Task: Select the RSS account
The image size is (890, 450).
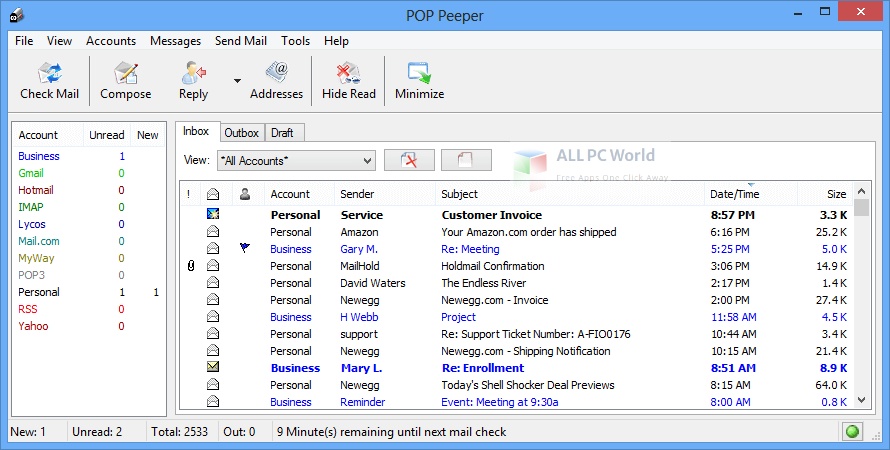Action: pos(27,309)
